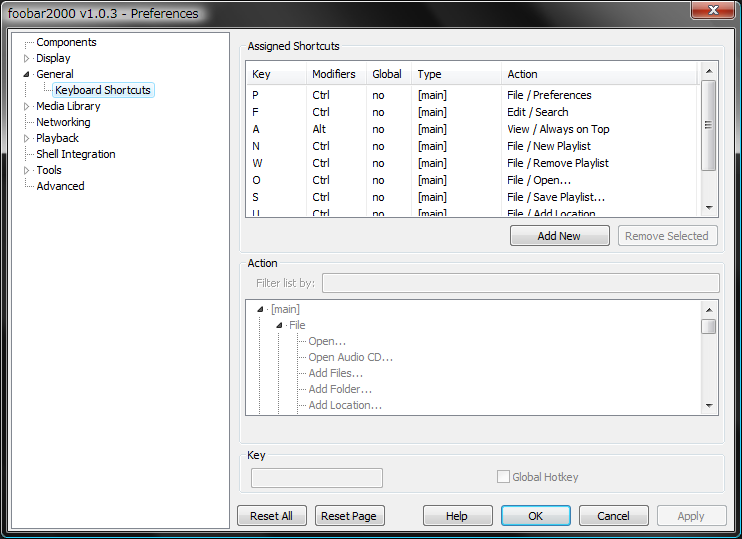
Task: Select the File / Remove Playlist row
Action: 472,163
